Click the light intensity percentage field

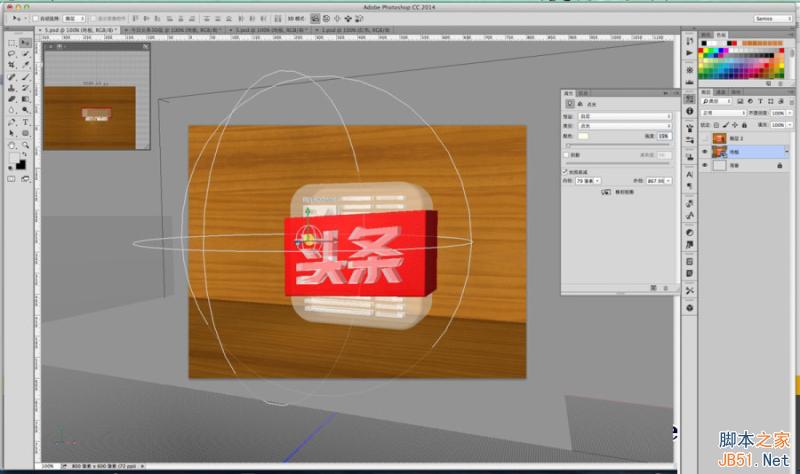click(x=663, y=136)
